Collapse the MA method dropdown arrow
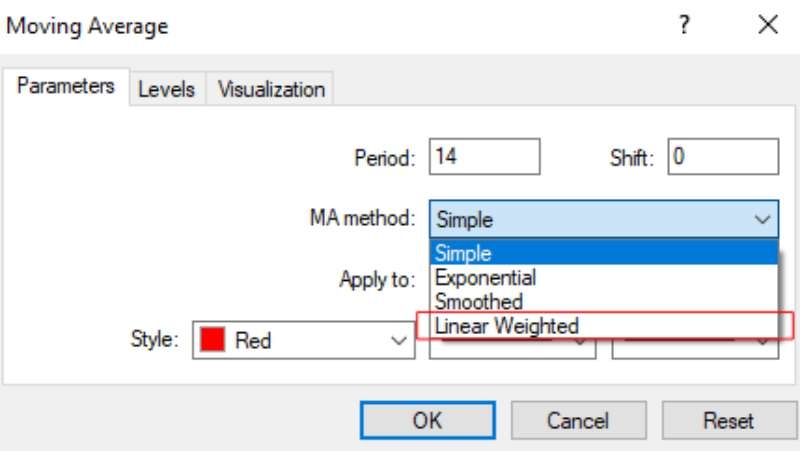800x451 pixels. pyautogui.click(x=762, y=220)
